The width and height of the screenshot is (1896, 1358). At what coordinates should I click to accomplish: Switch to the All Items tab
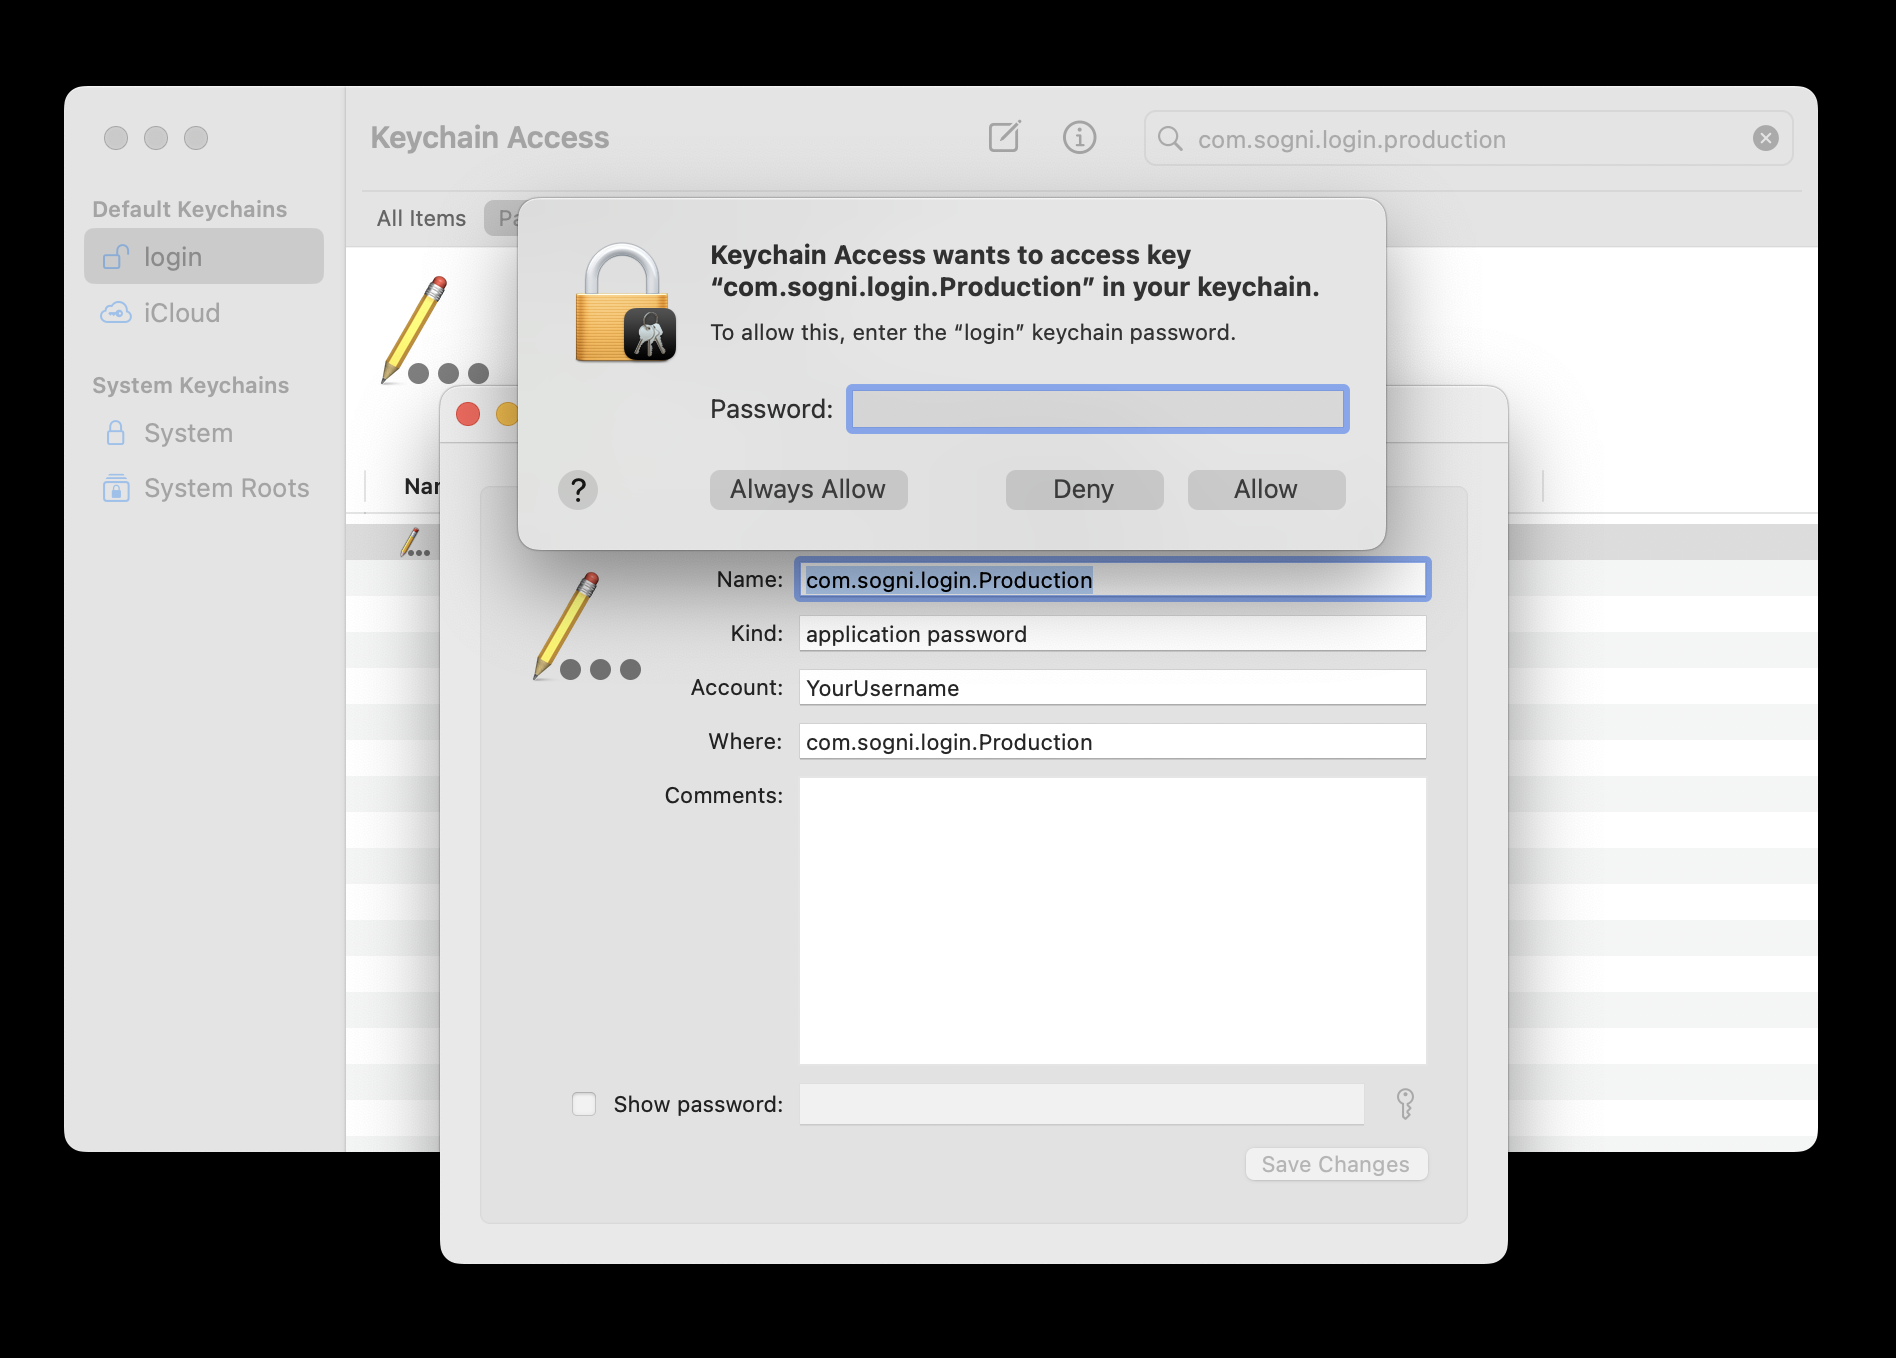point(421,218)
